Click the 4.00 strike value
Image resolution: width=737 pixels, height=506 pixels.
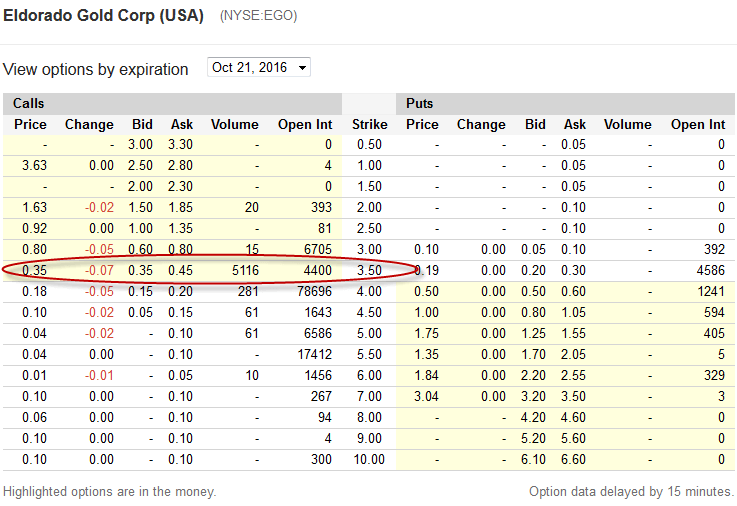point(369,292)
